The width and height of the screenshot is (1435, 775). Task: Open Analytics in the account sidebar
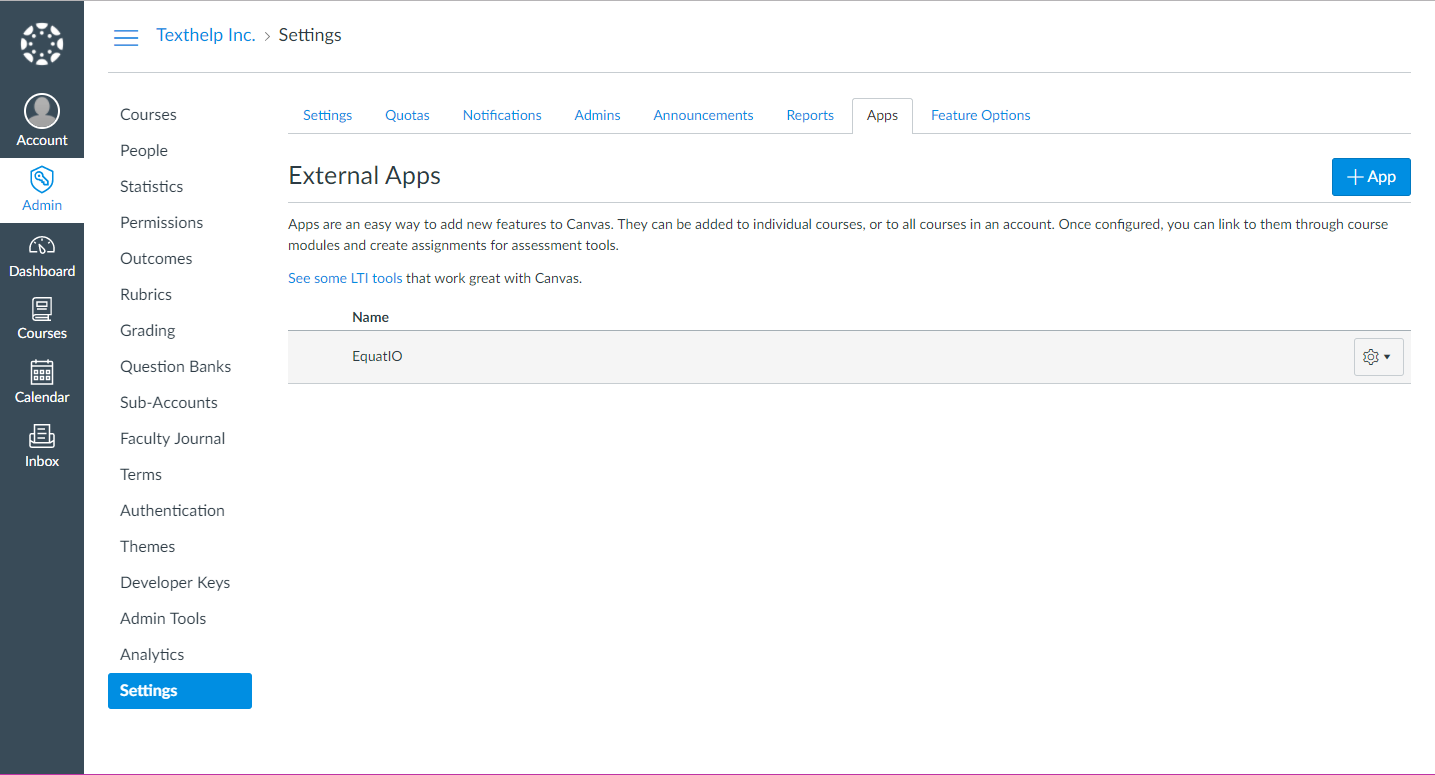pyautogui.click(x=152, y=654)
